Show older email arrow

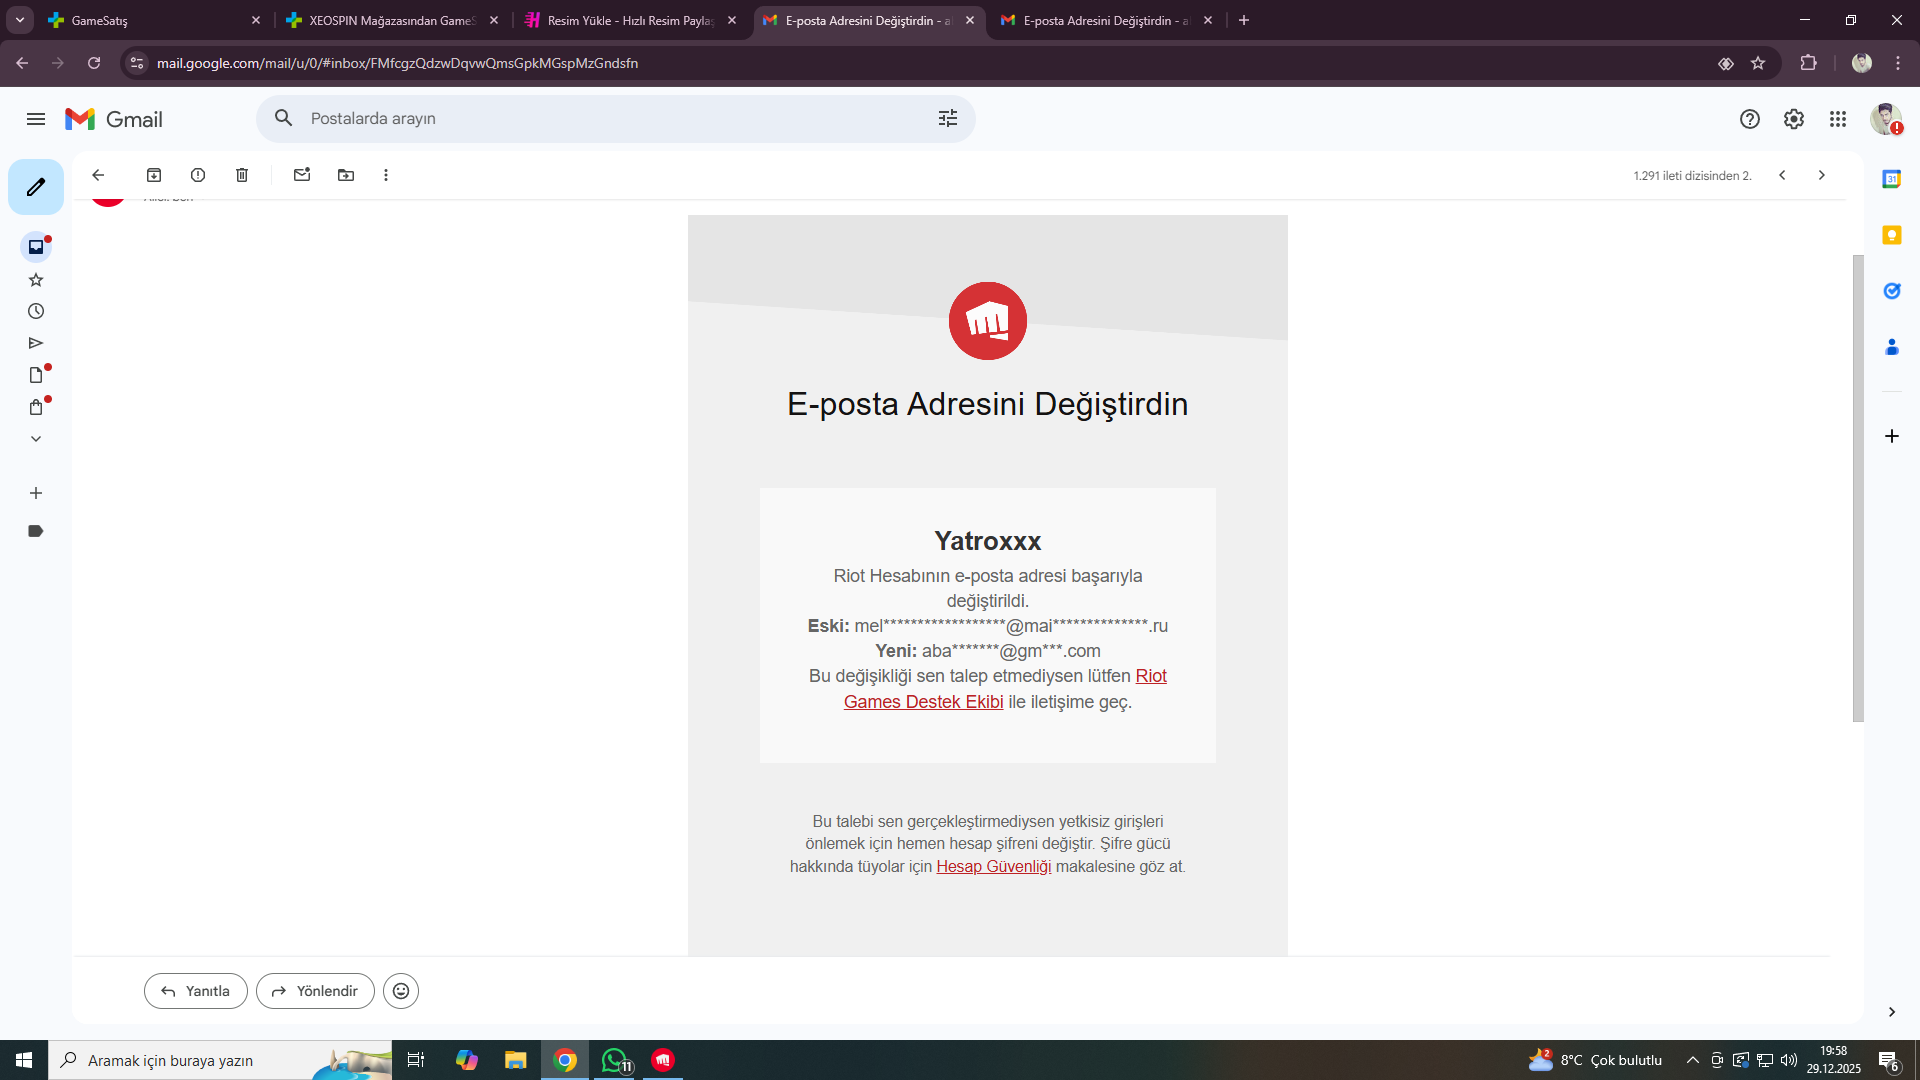click(x=1822, y=175)
